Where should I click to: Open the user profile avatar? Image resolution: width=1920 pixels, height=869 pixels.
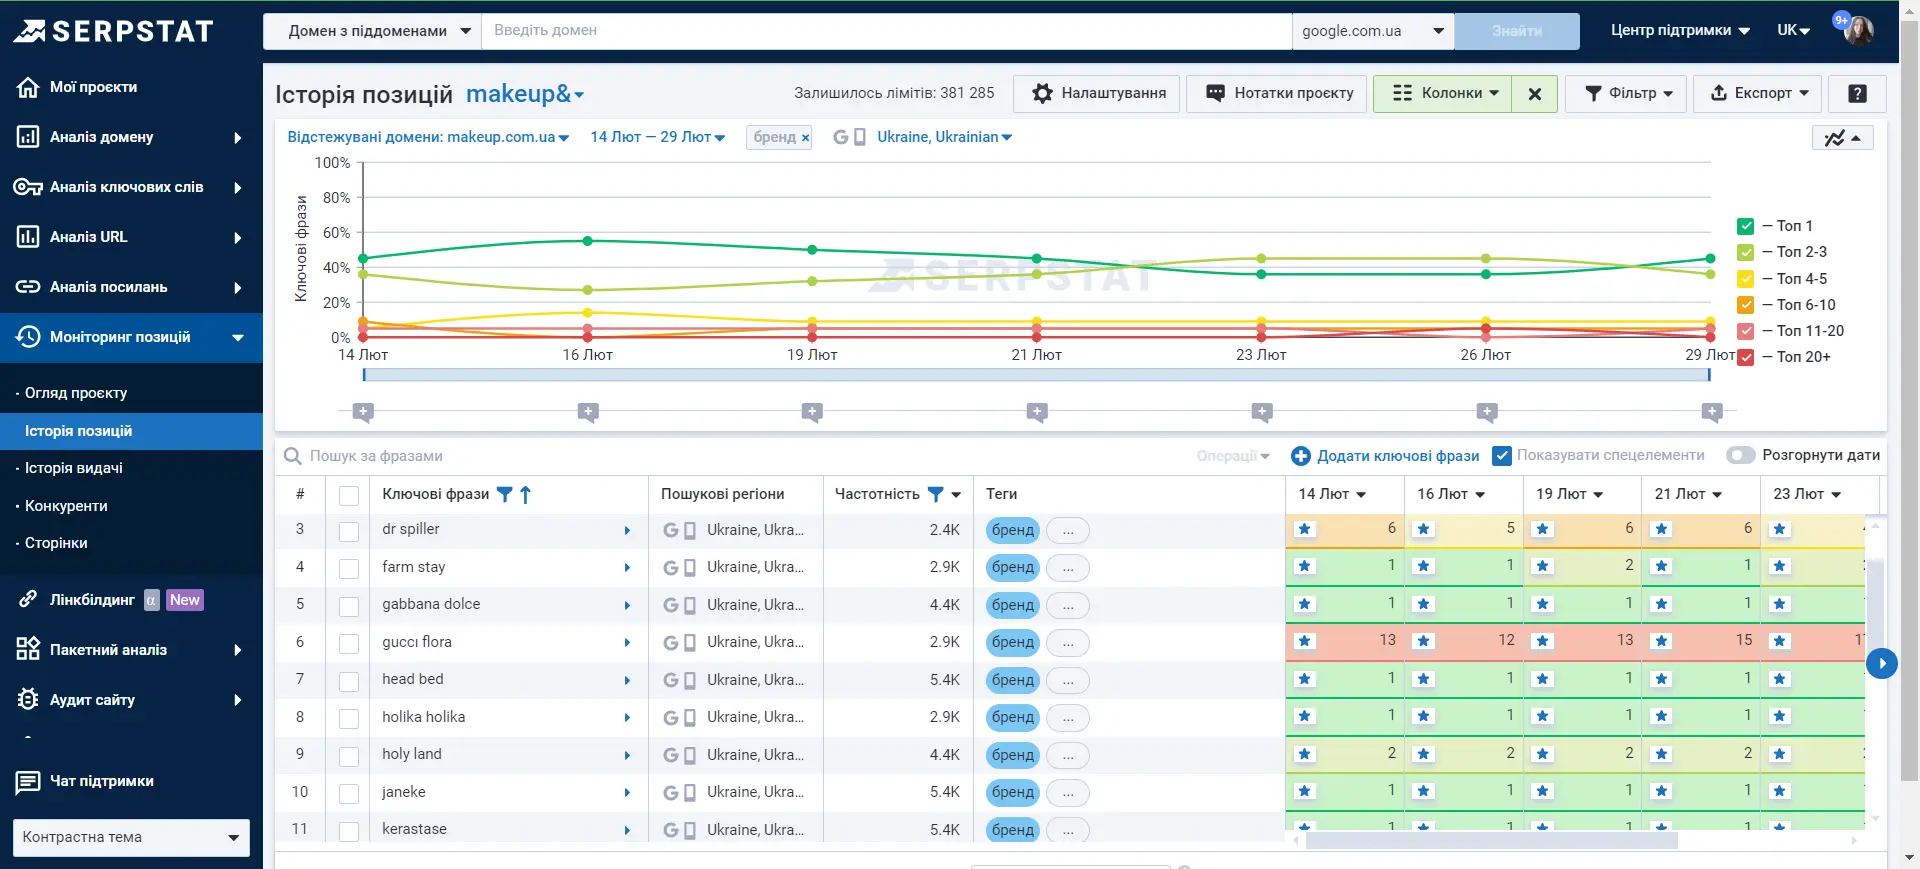[1858, 30]
